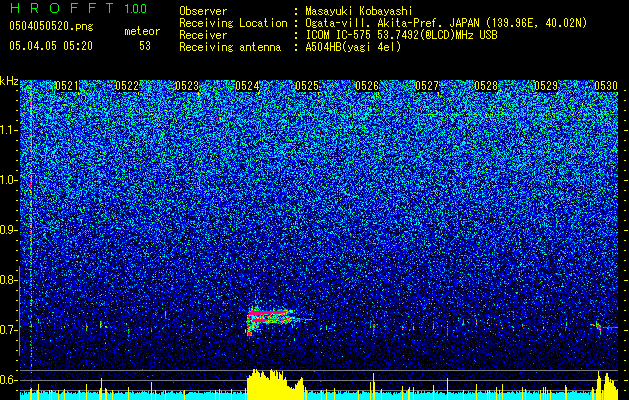629x400 pixels.
Task: Click the observer name Masayuki Kobayashi
Action: click(x=359, y=11)
